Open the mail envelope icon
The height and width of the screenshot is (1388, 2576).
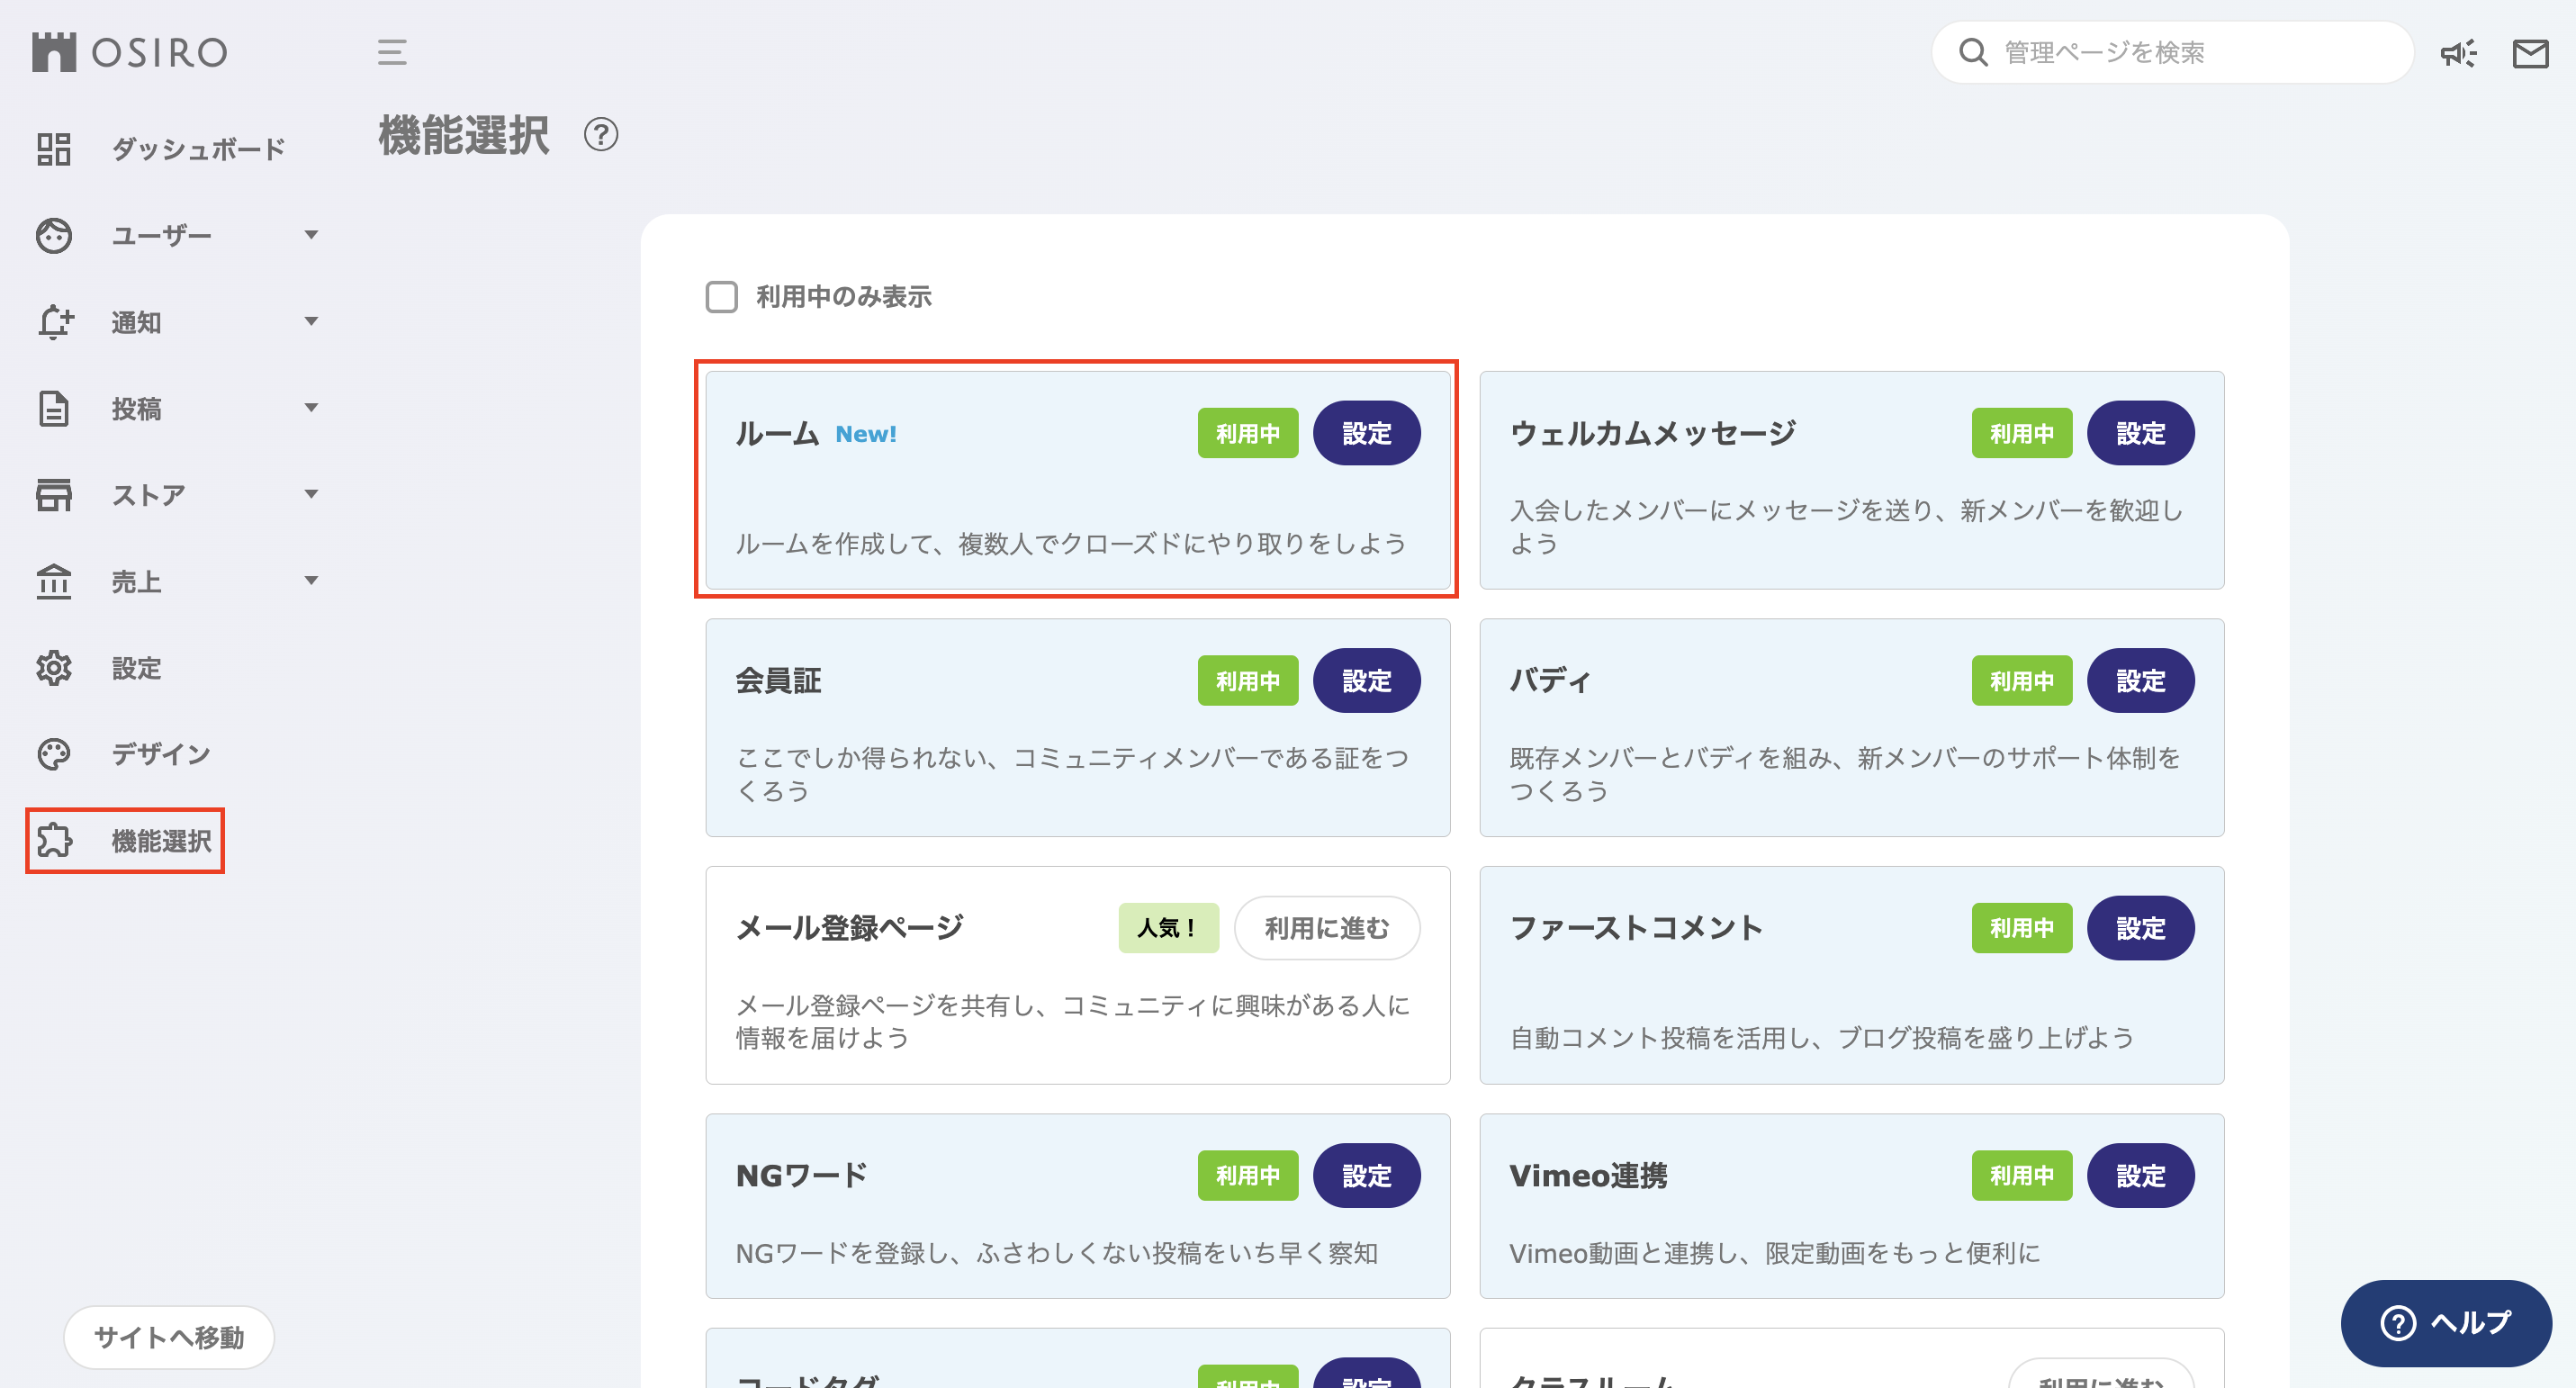click(2530, 53)
